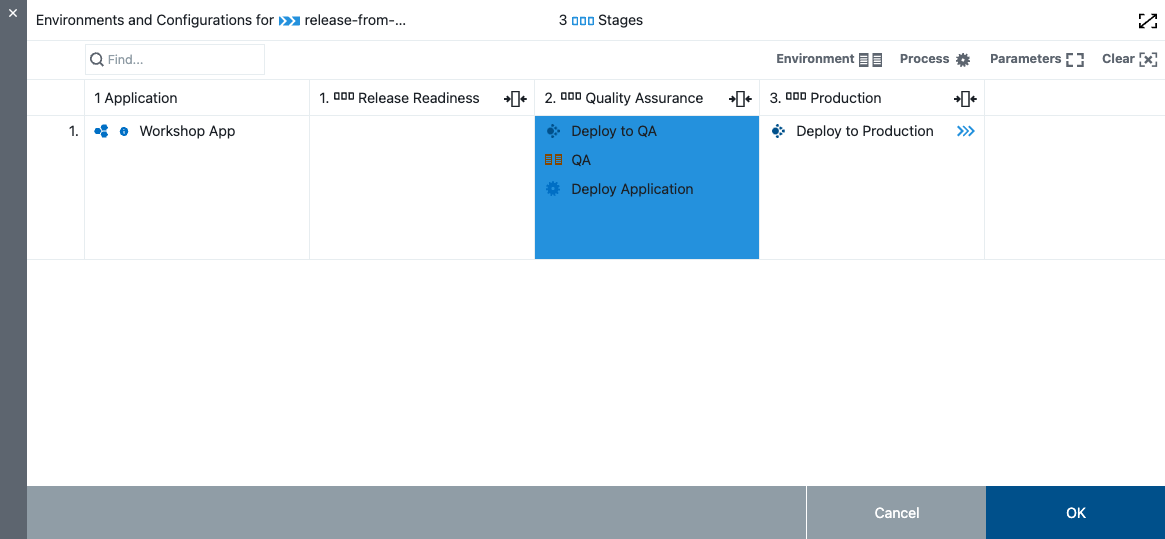Screen dimensions: 1165x539
Task: Click the fullscreen expand icon
Action: pos(1147,21)
